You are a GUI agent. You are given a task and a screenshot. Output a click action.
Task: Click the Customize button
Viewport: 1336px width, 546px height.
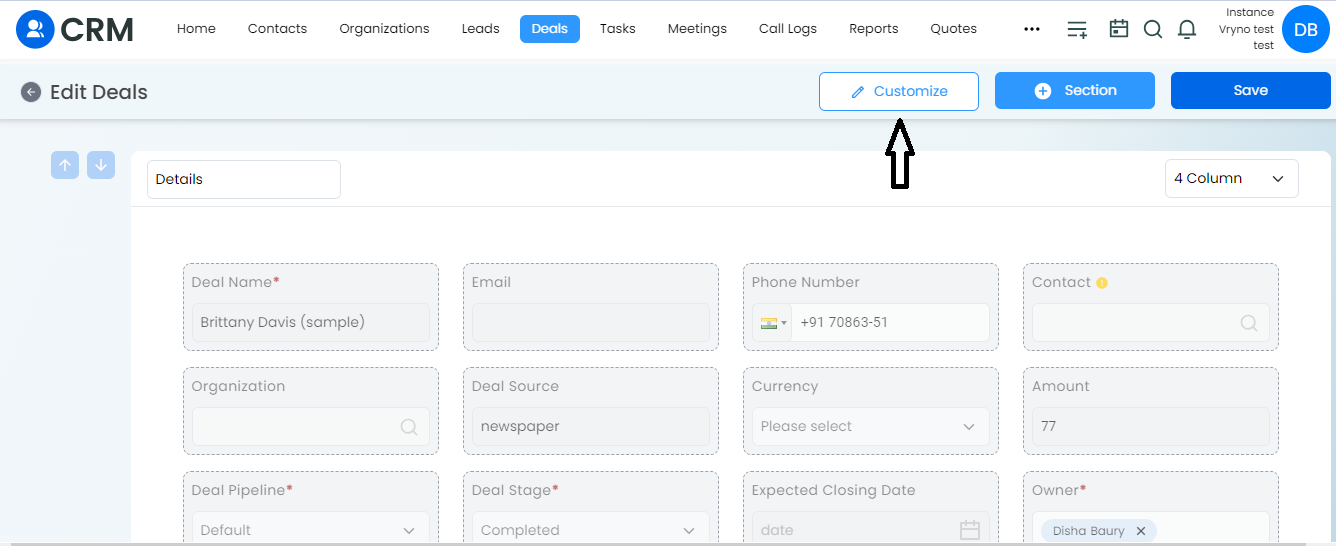(x=899, y=91)
